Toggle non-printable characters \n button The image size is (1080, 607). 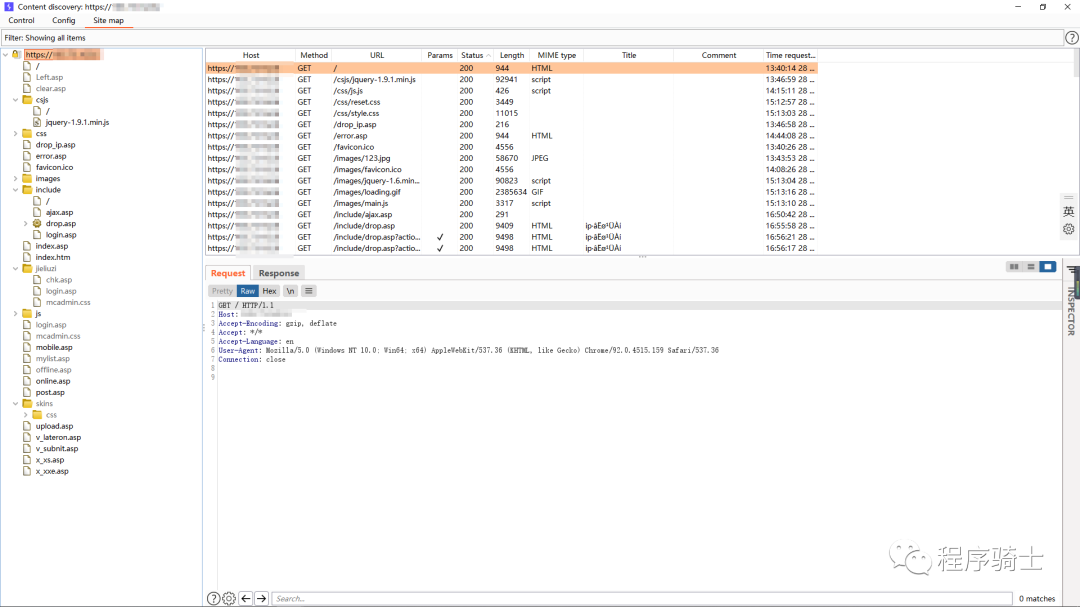coord(290,291)
